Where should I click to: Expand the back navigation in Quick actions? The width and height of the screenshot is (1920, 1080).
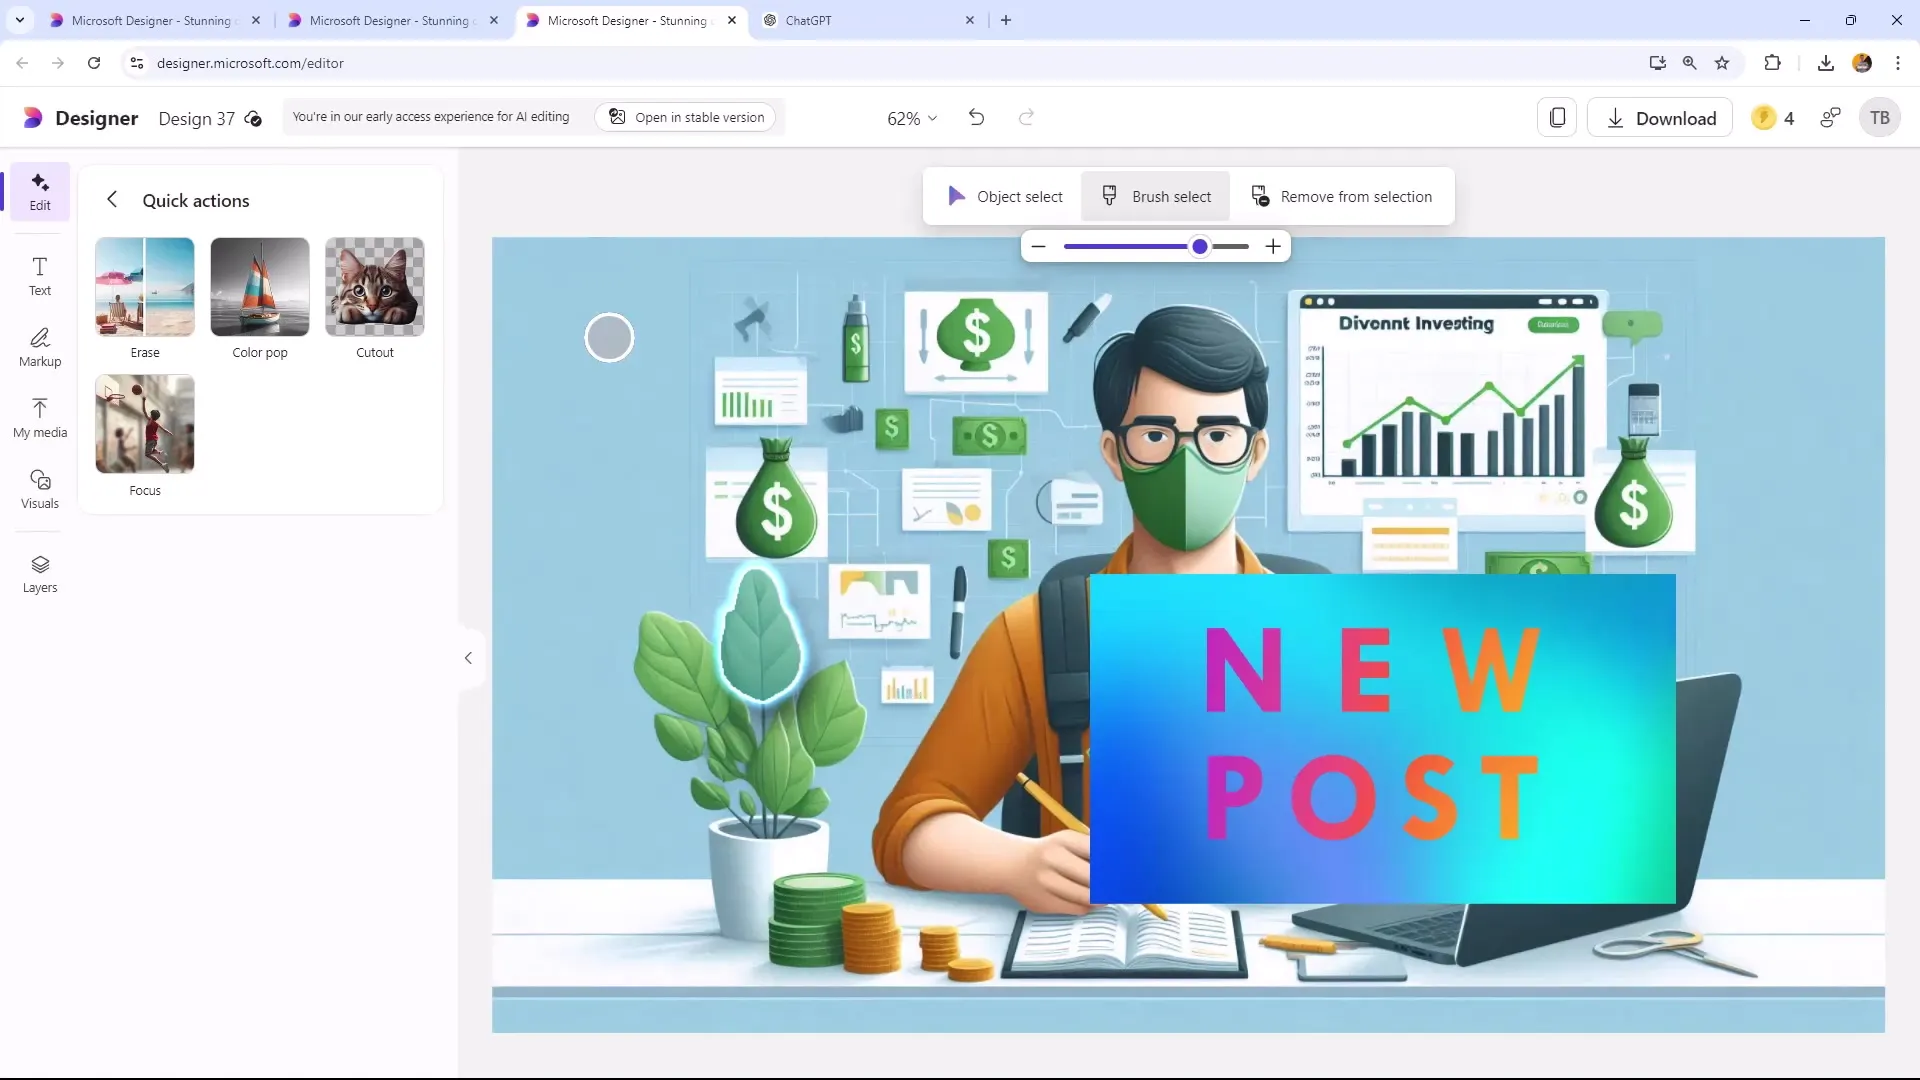tap(112, 199)
